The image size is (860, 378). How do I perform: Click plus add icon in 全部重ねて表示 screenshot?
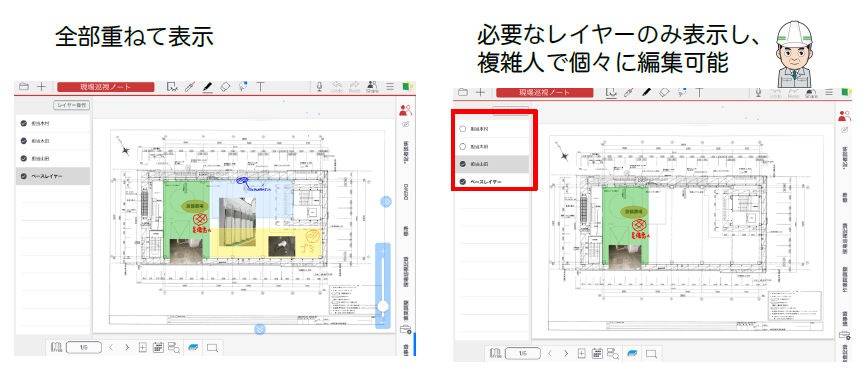click(x=41, y=87)
